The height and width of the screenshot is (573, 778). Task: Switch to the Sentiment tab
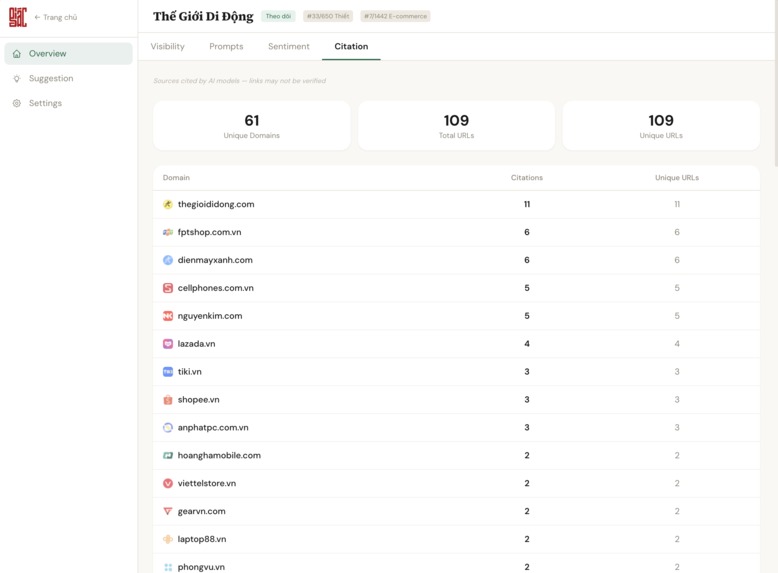tap(289, 46)
